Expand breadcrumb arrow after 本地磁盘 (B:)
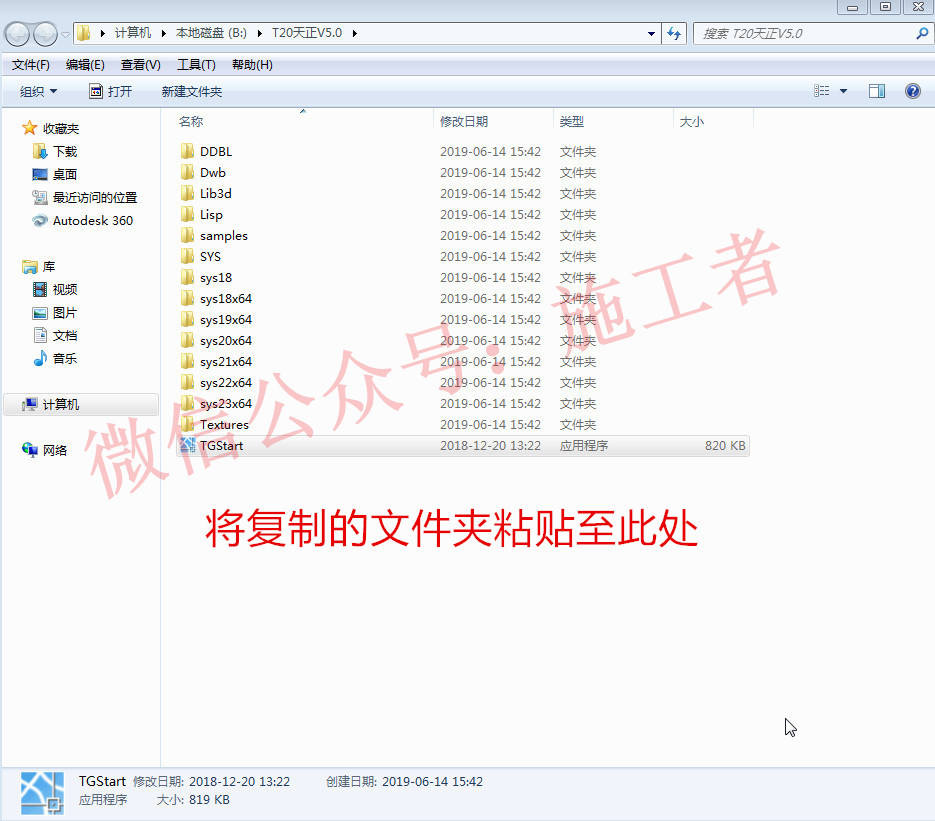This screenshot has width=935, height=821. (260, 33)
